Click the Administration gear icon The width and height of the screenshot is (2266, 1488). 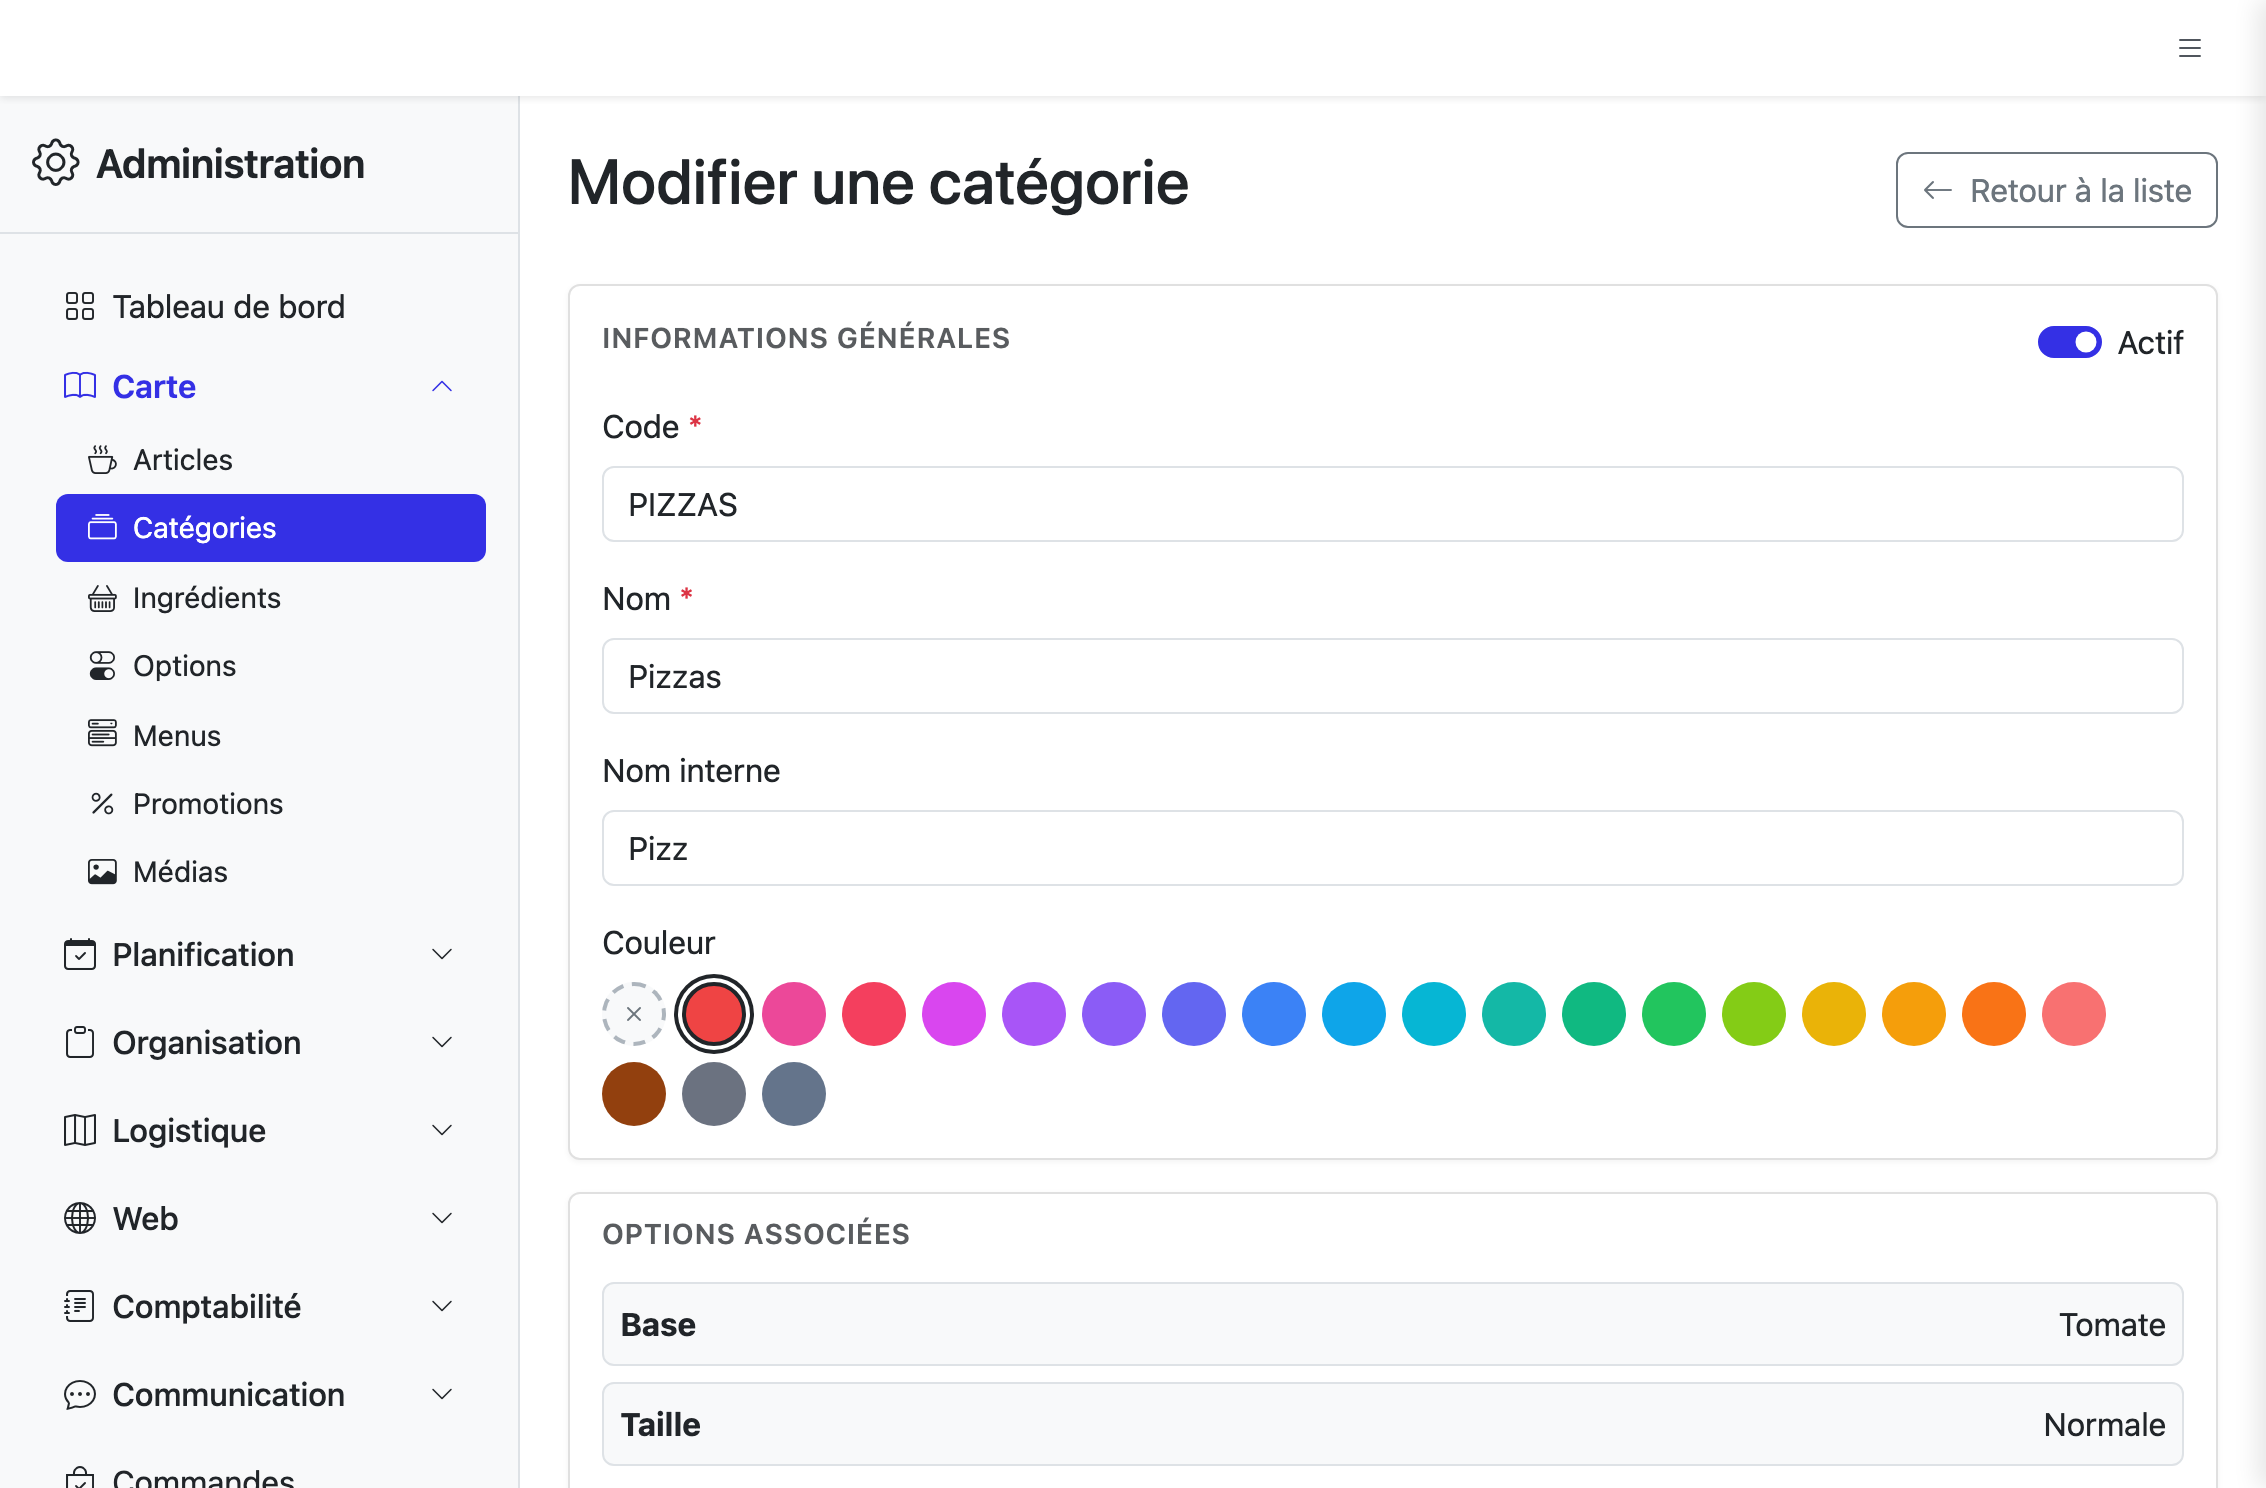[x=56, y=163]
